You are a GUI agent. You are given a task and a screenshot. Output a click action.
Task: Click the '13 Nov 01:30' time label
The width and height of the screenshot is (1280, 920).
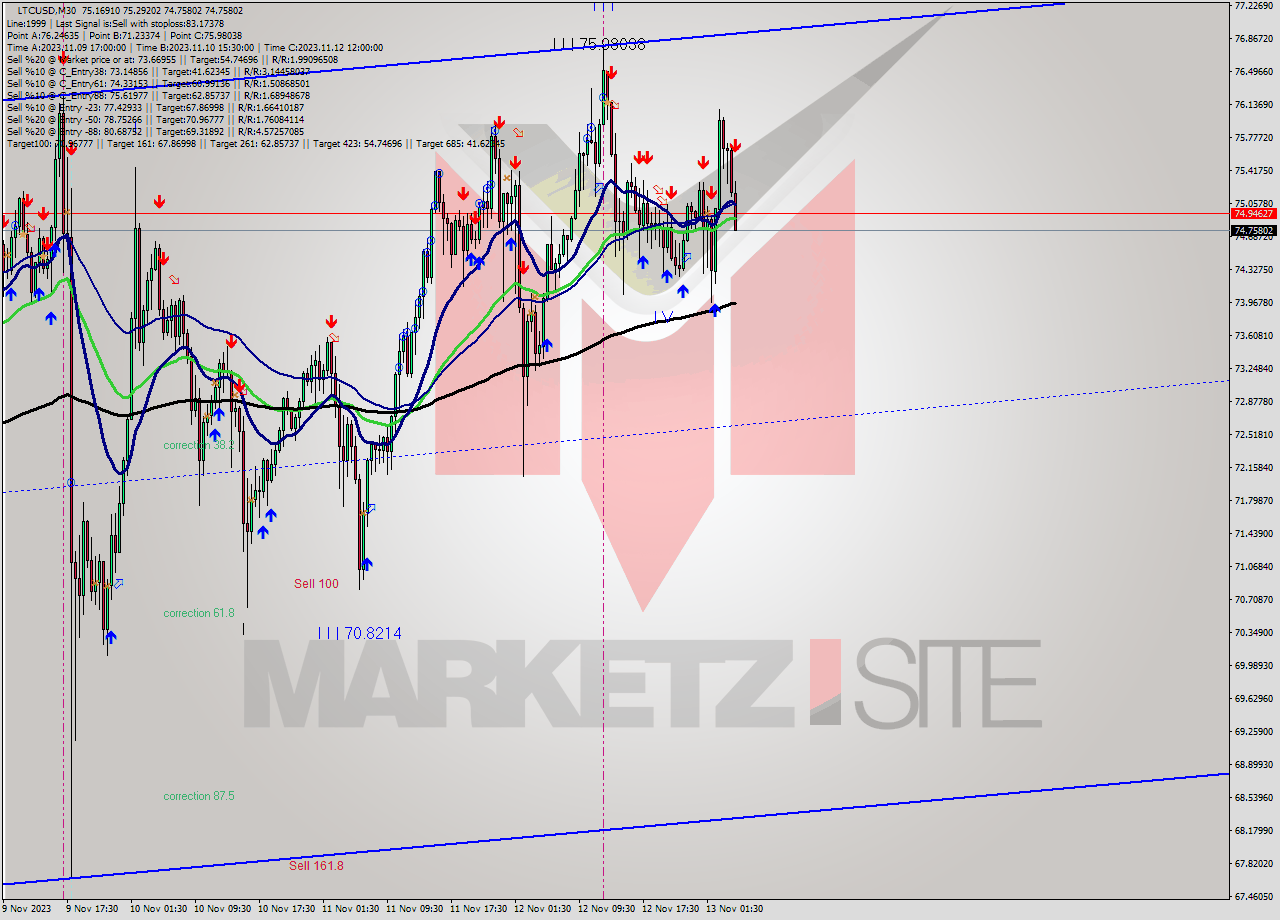coord(735,909)
